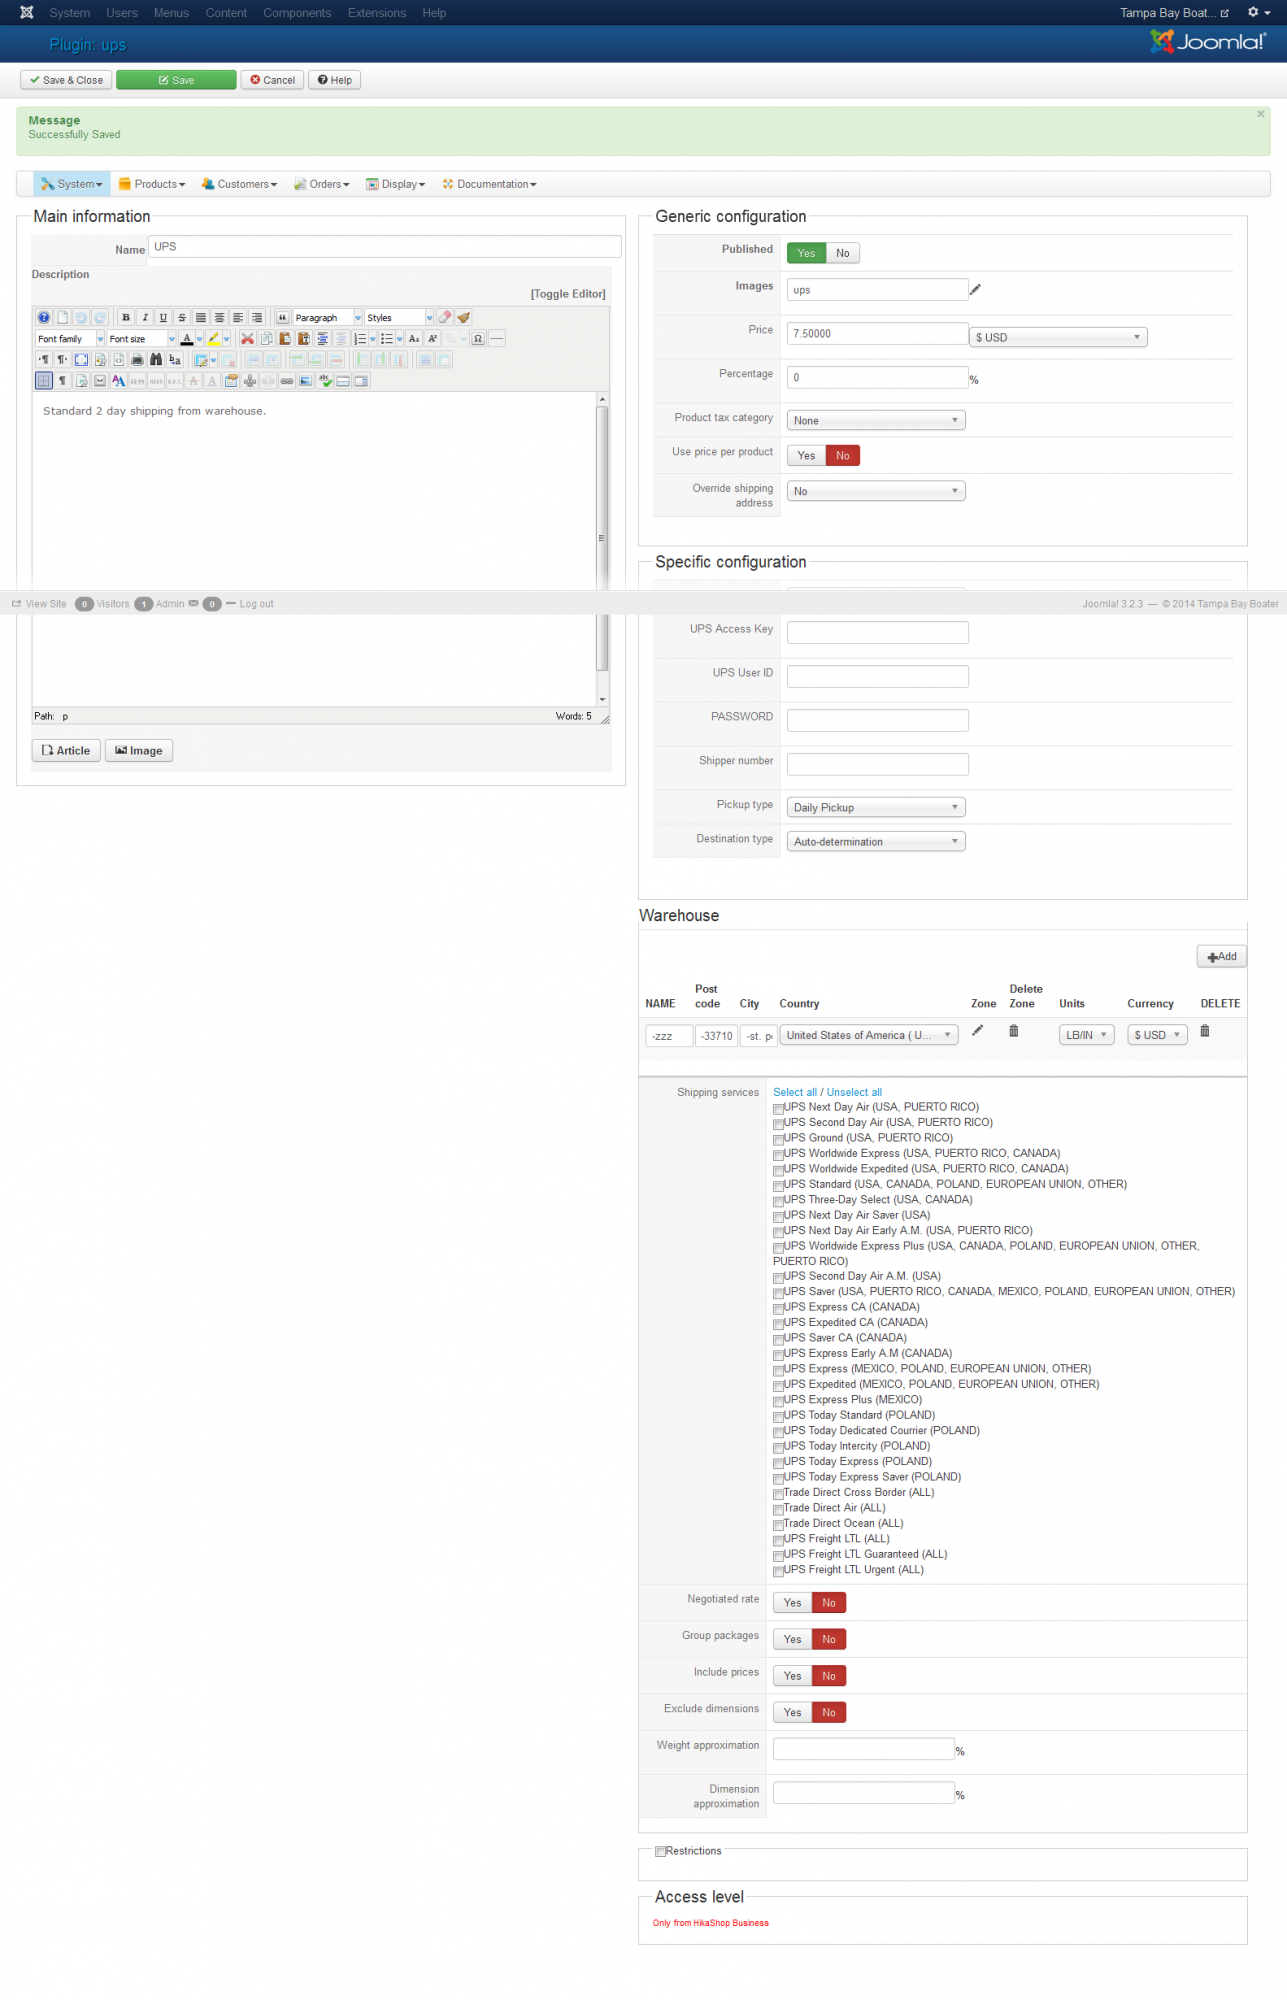This screenshot has height=2000, width=1287.
Task: Open the Components menu in top bar
Action: [x=297, y=13]
